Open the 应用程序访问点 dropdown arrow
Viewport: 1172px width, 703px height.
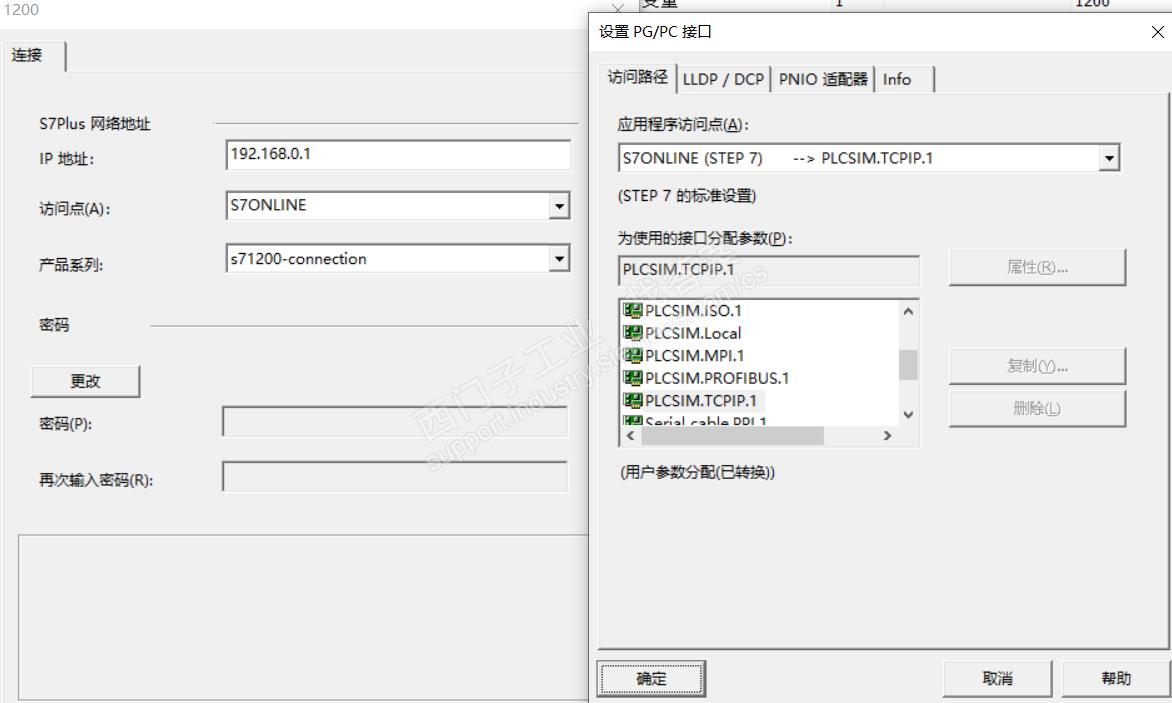click(x=1109, y=158)
